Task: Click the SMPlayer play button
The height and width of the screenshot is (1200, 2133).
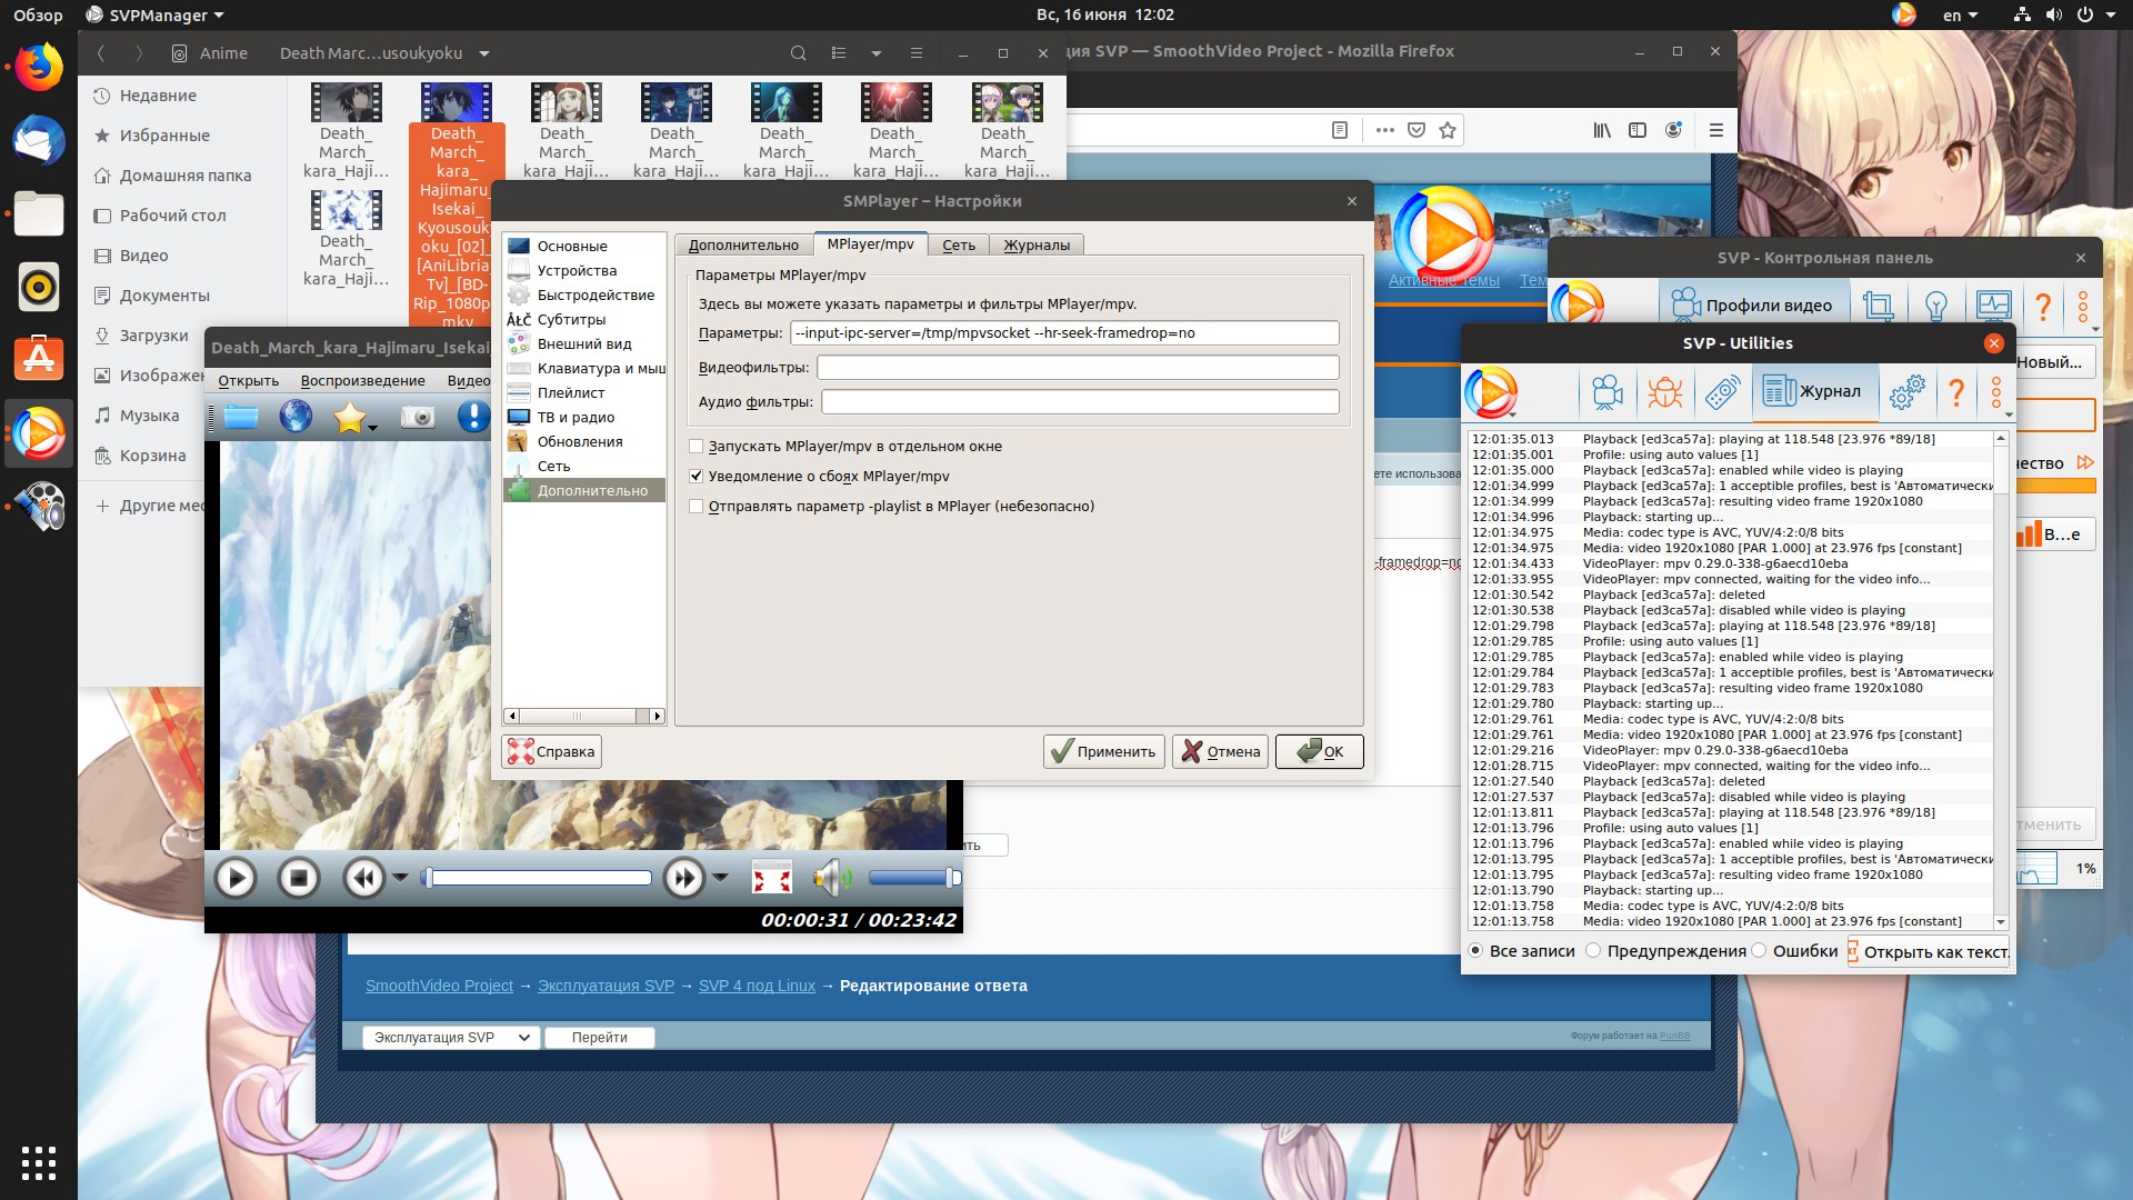Action: (236, 878)
